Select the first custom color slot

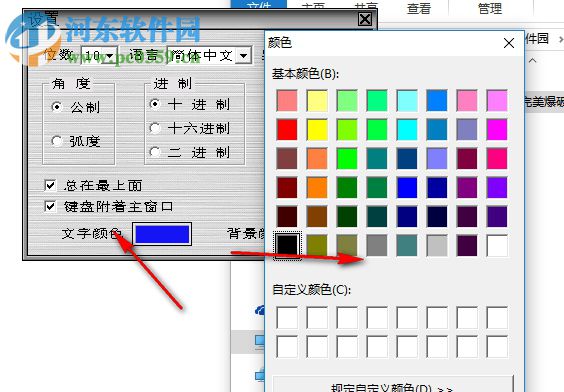click(287, 318)
